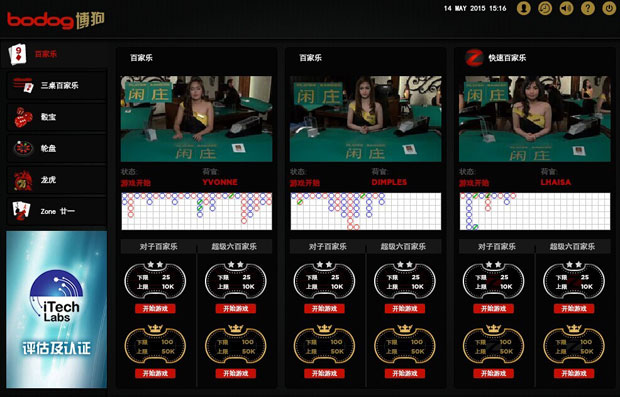620x397 pixels.
Task: Select the 骰宝 dice game icon
Action: pyautogui.click(x=23, y=117)
